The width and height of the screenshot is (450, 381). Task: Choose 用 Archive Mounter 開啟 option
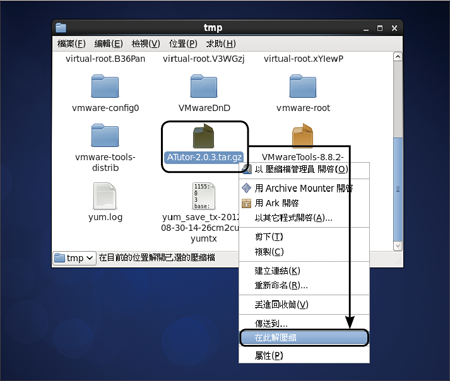click(x=304, y=188)
